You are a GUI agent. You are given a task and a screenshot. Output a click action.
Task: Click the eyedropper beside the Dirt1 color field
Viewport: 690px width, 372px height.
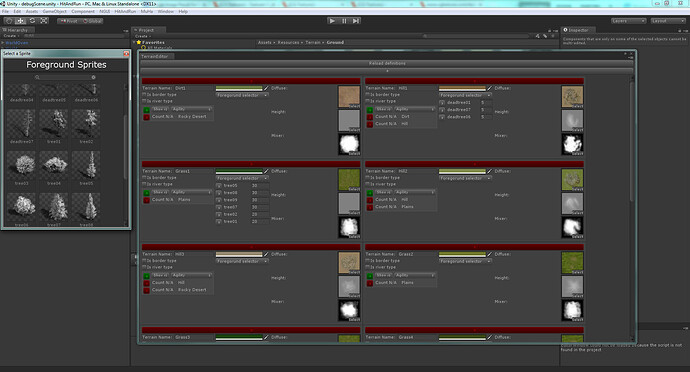pyautogui.click(x=266, y=88)
